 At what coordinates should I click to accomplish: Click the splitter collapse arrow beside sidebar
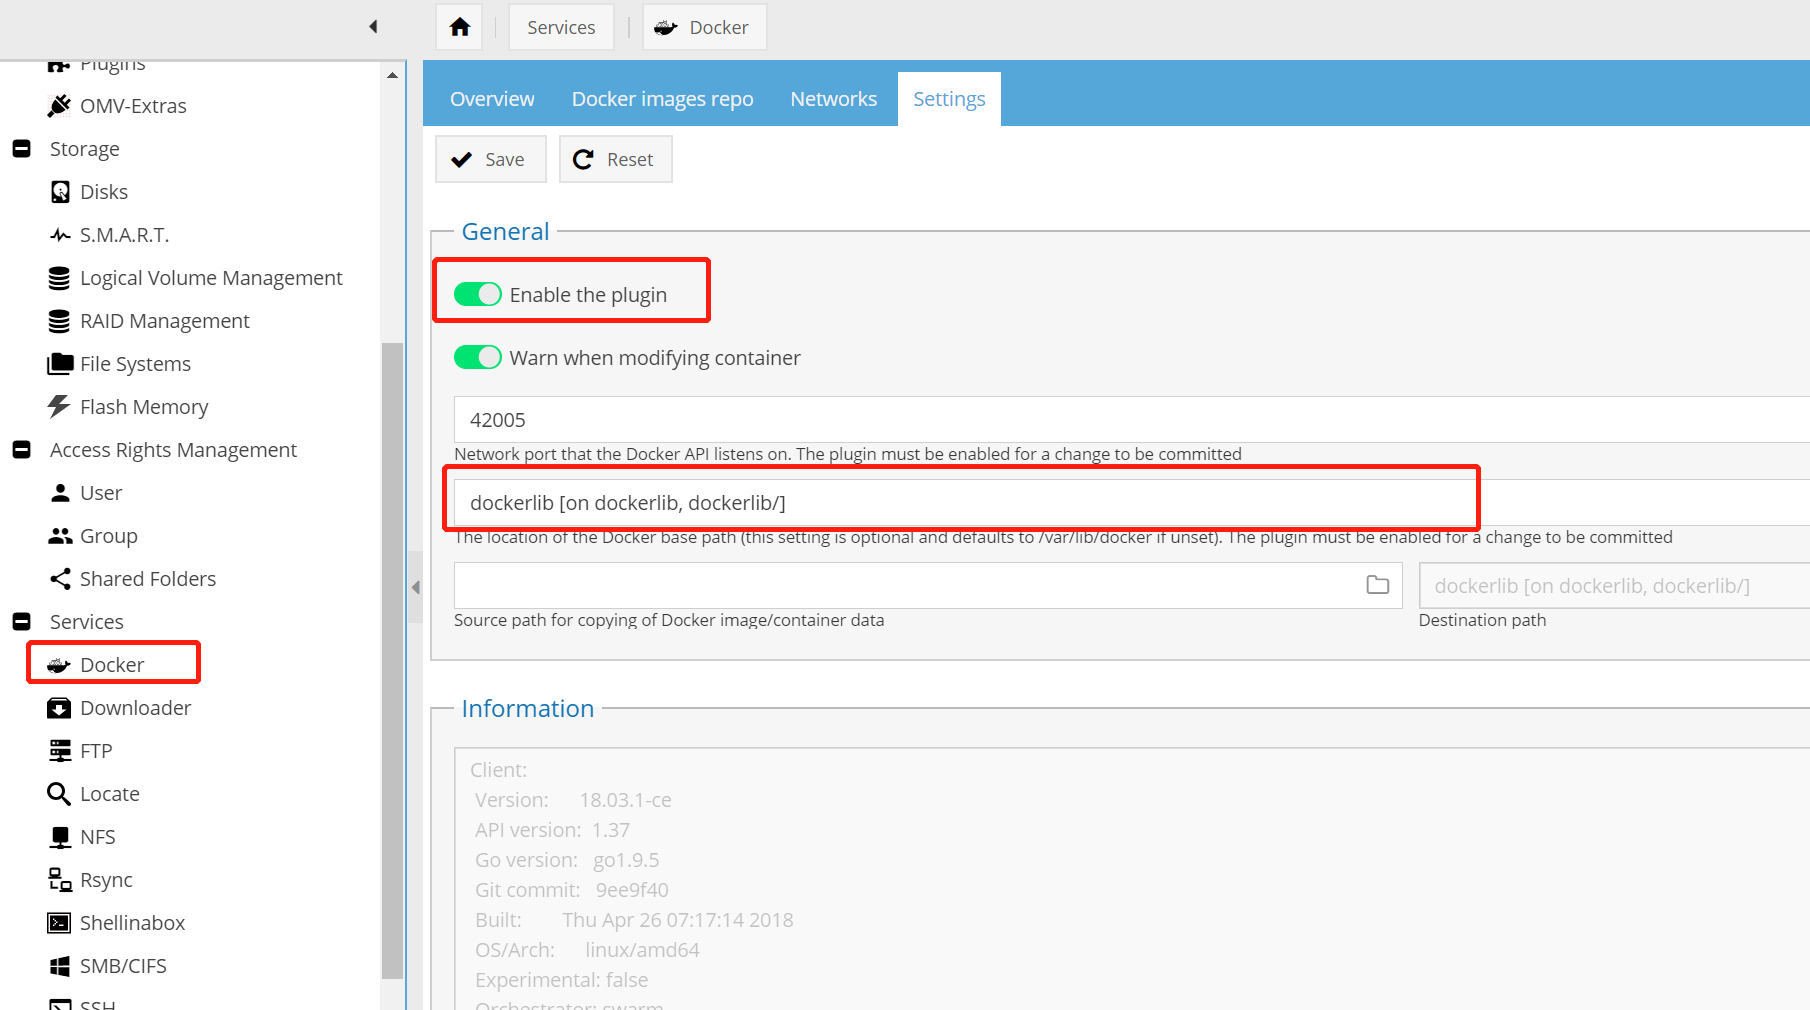(415, 587)
